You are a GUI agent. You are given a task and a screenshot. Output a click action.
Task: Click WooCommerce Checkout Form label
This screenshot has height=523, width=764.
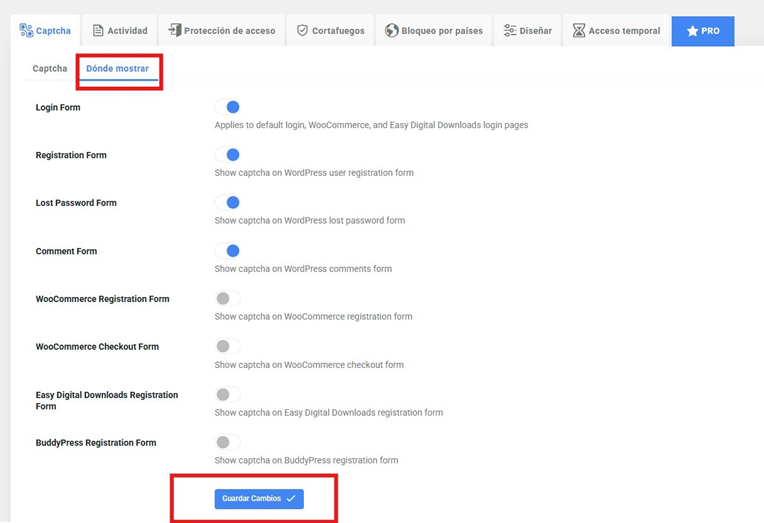[x=97, y=347]
